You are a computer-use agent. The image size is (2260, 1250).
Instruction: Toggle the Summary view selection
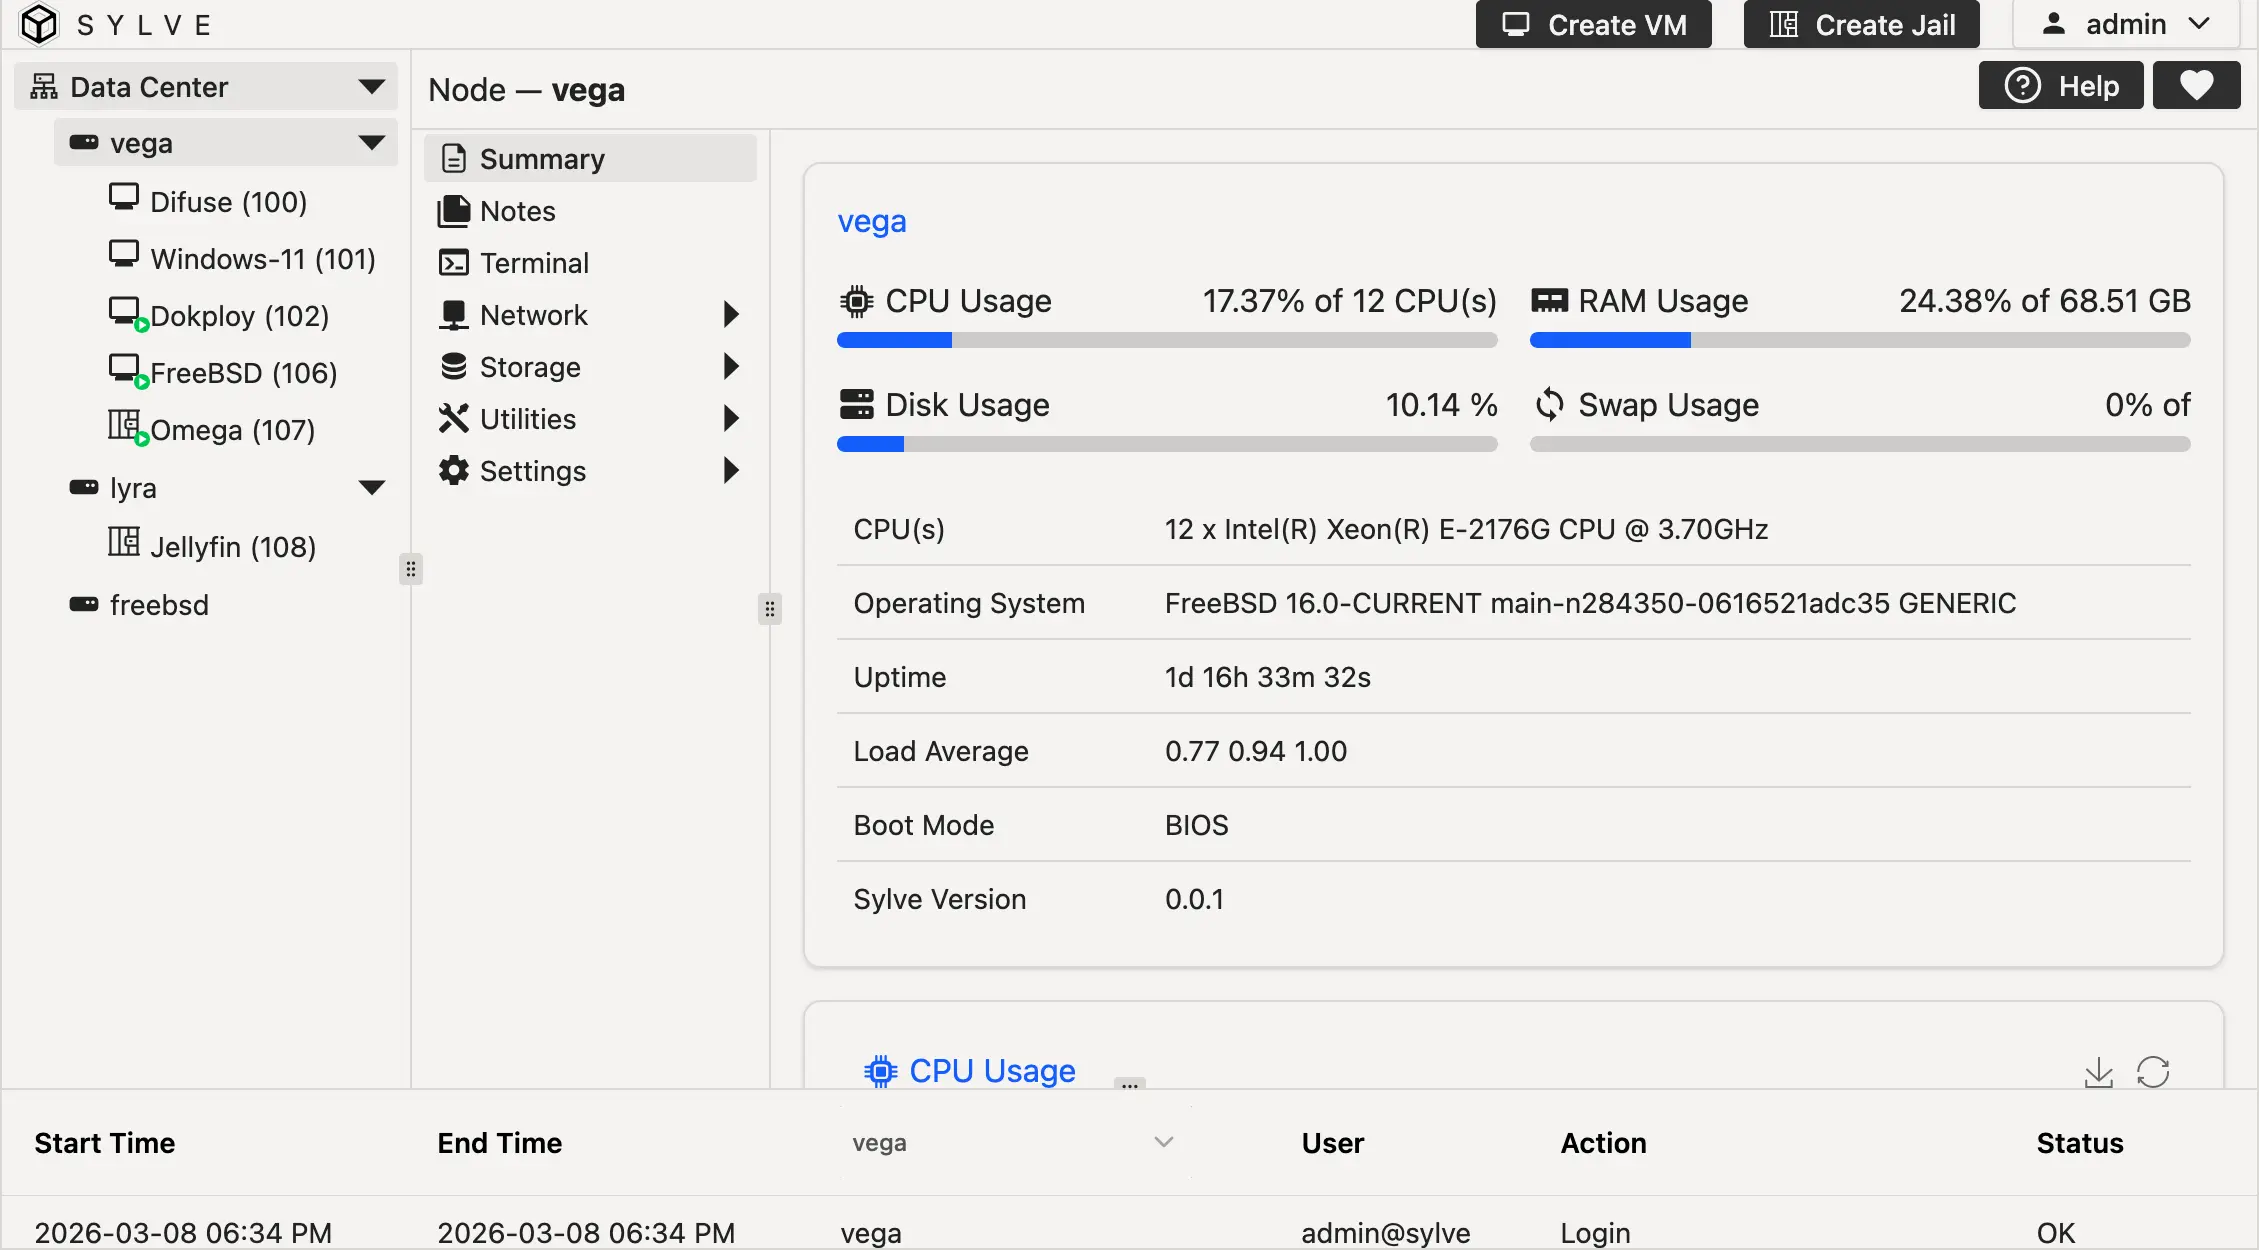coord(541,158)
